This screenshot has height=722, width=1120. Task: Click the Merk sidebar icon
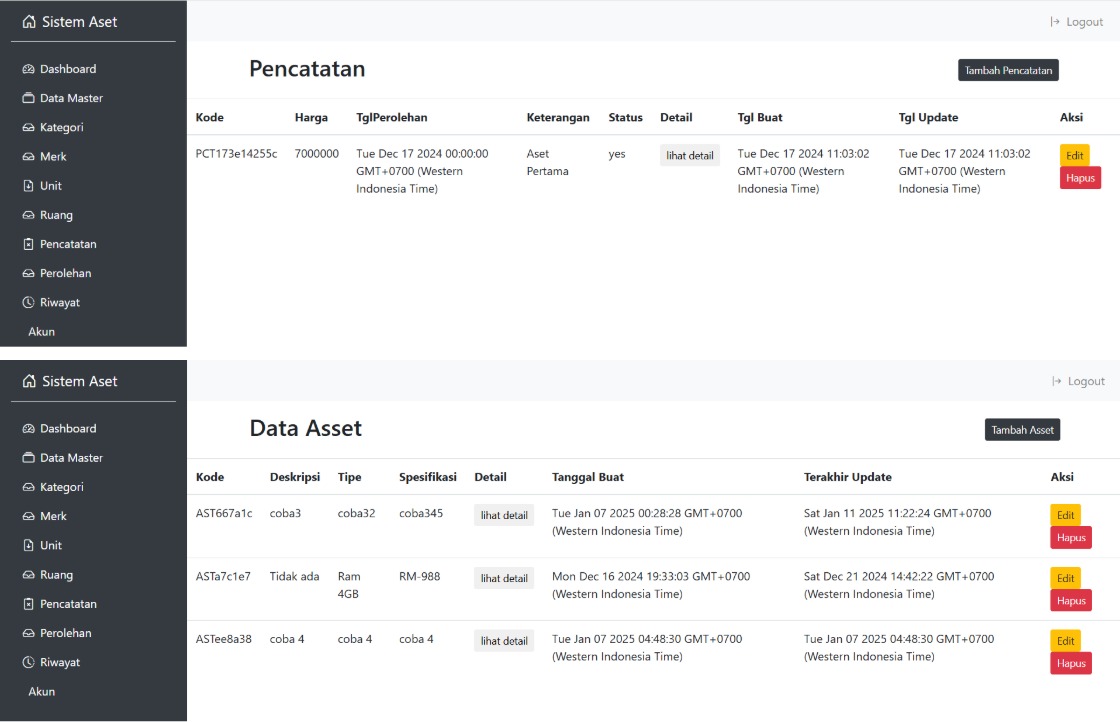(x=30, y=156)
